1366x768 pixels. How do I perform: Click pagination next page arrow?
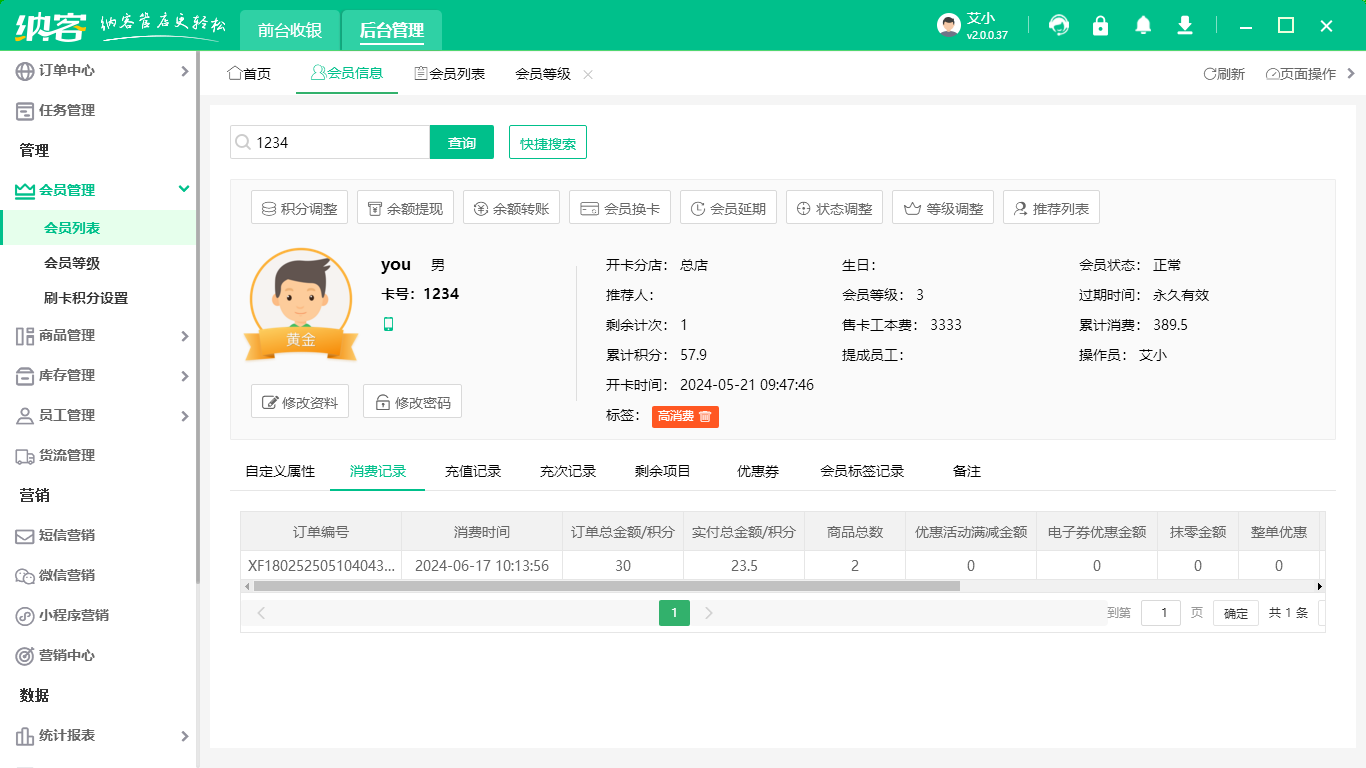709,613
